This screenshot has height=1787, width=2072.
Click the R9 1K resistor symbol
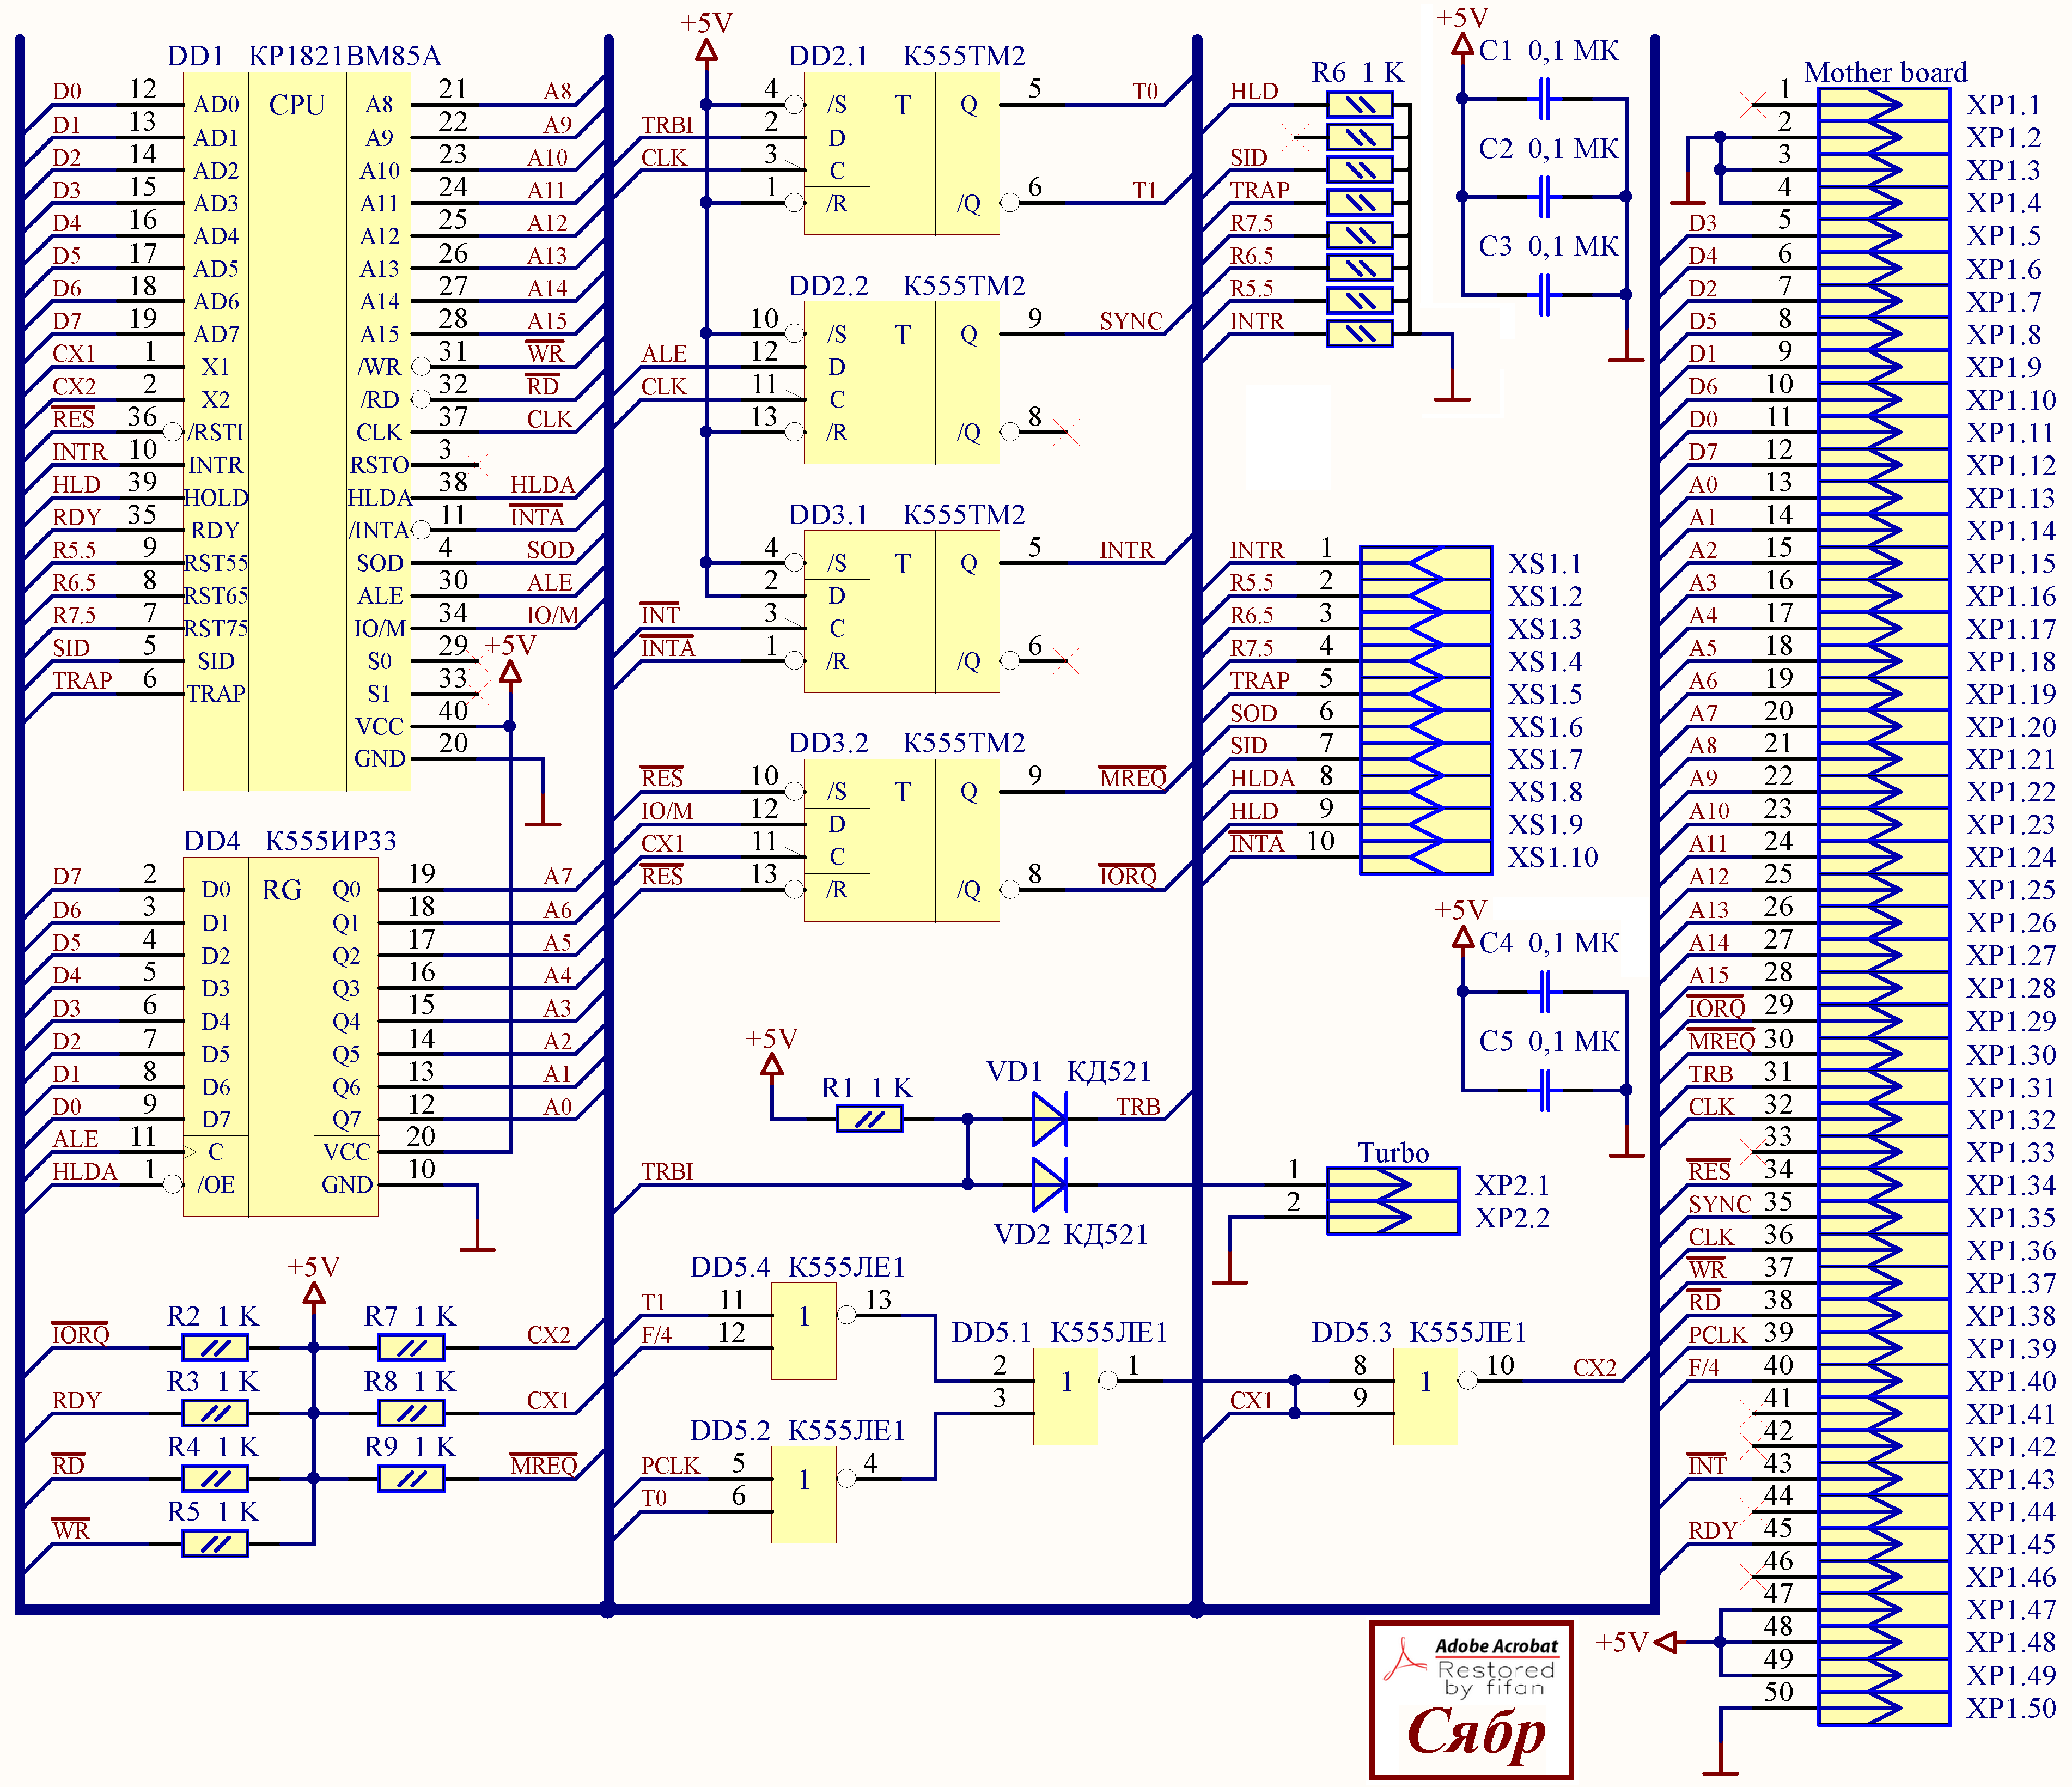tap(411, 1478)
